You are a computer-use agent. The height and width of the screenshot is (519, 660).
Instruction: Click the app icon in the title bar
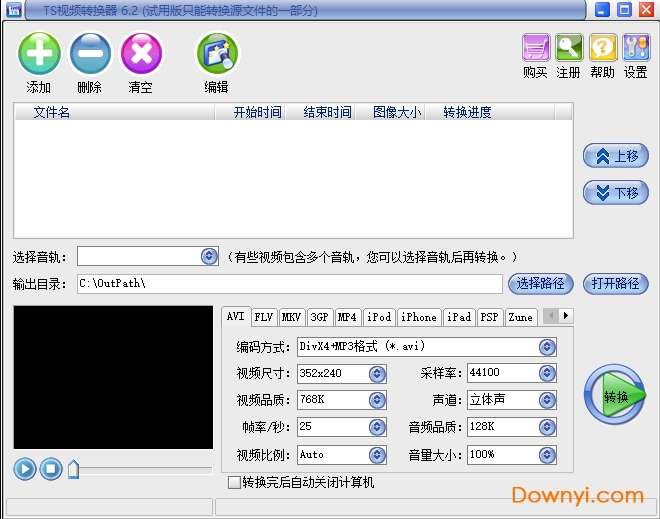(13, 9)
